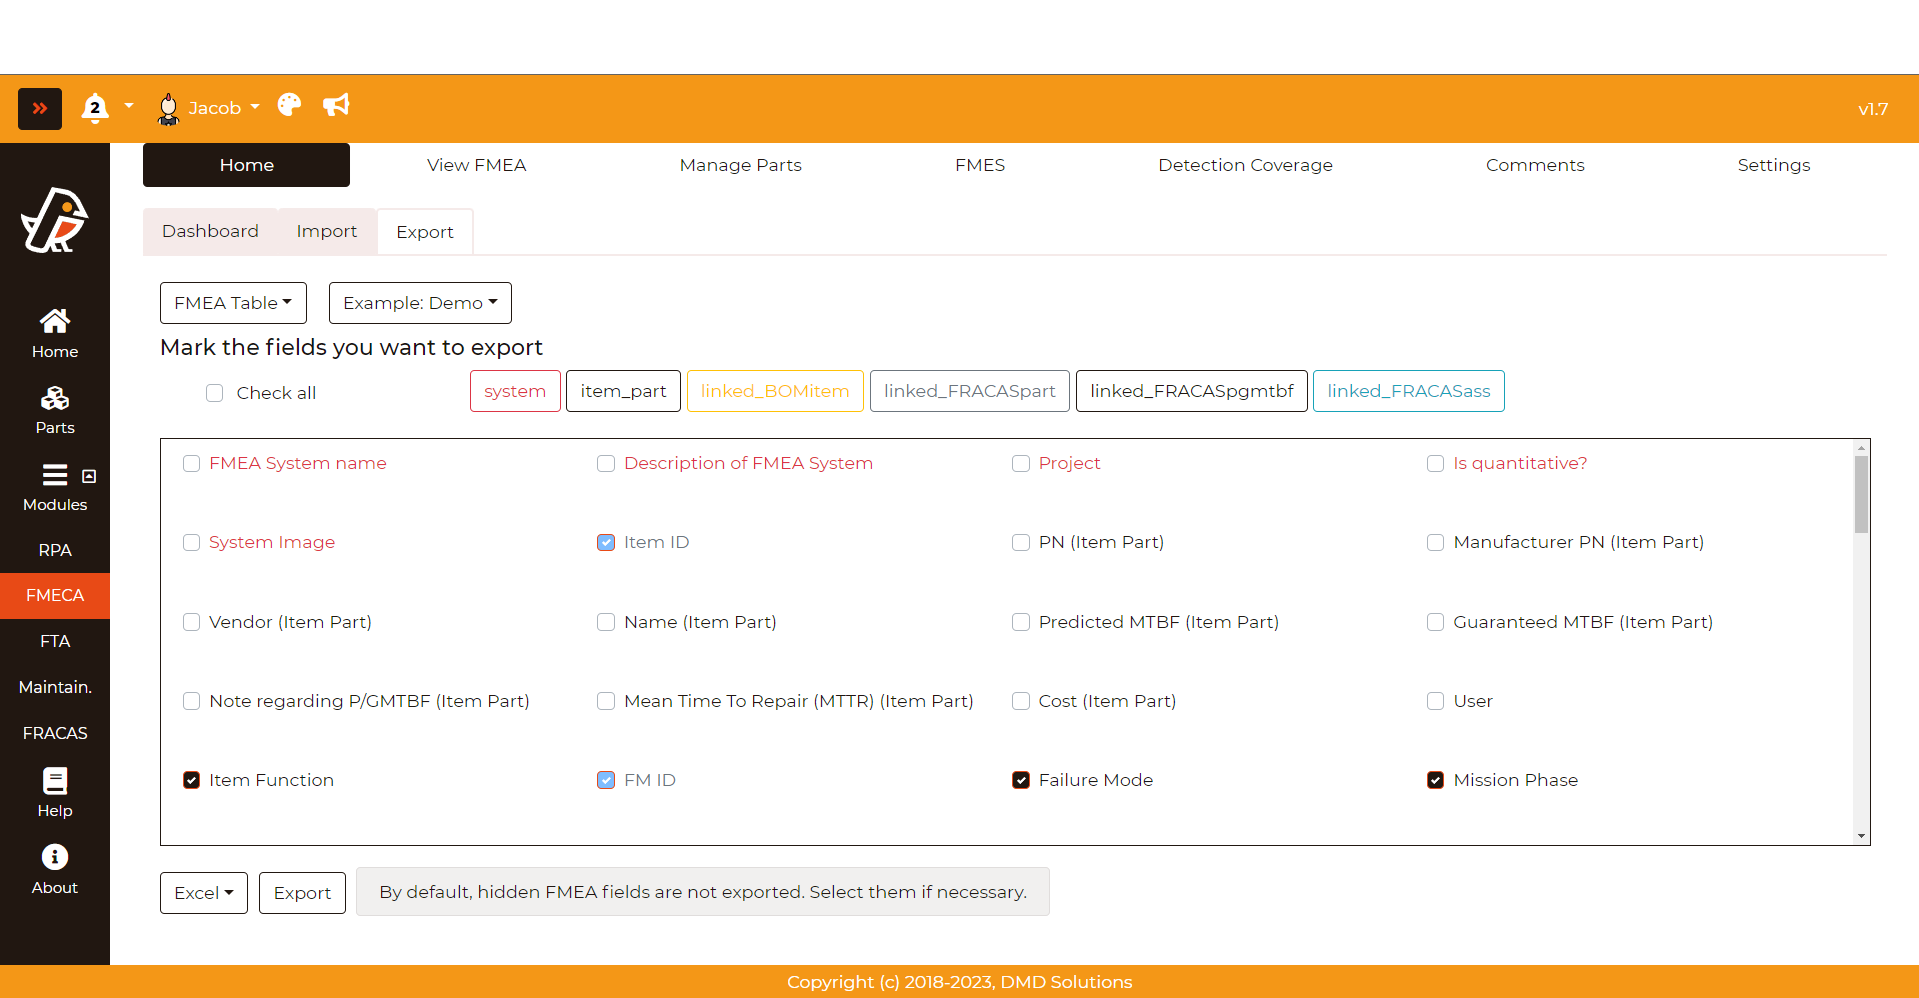Screen dimensions: 1919x998
Task: Expand the sidebar with double-chevron icon
Action: (40, 109)
